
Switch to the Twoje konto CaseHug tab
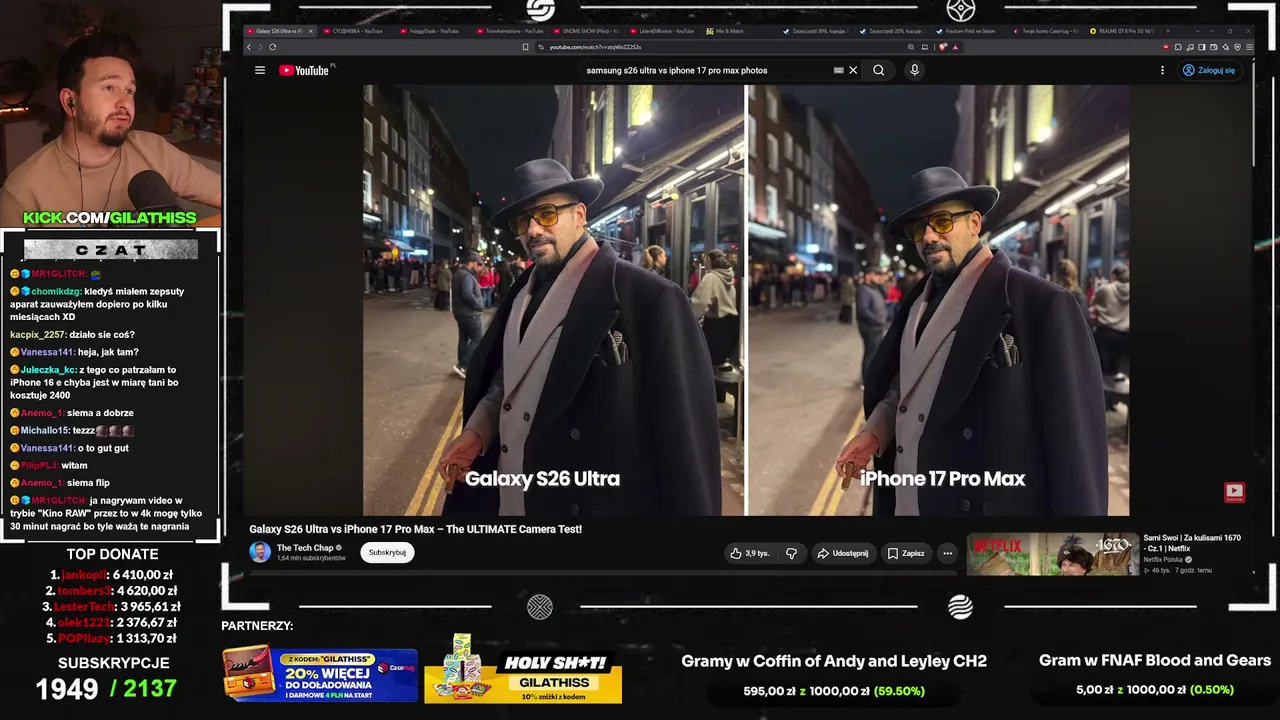[x=1045, y=31]
